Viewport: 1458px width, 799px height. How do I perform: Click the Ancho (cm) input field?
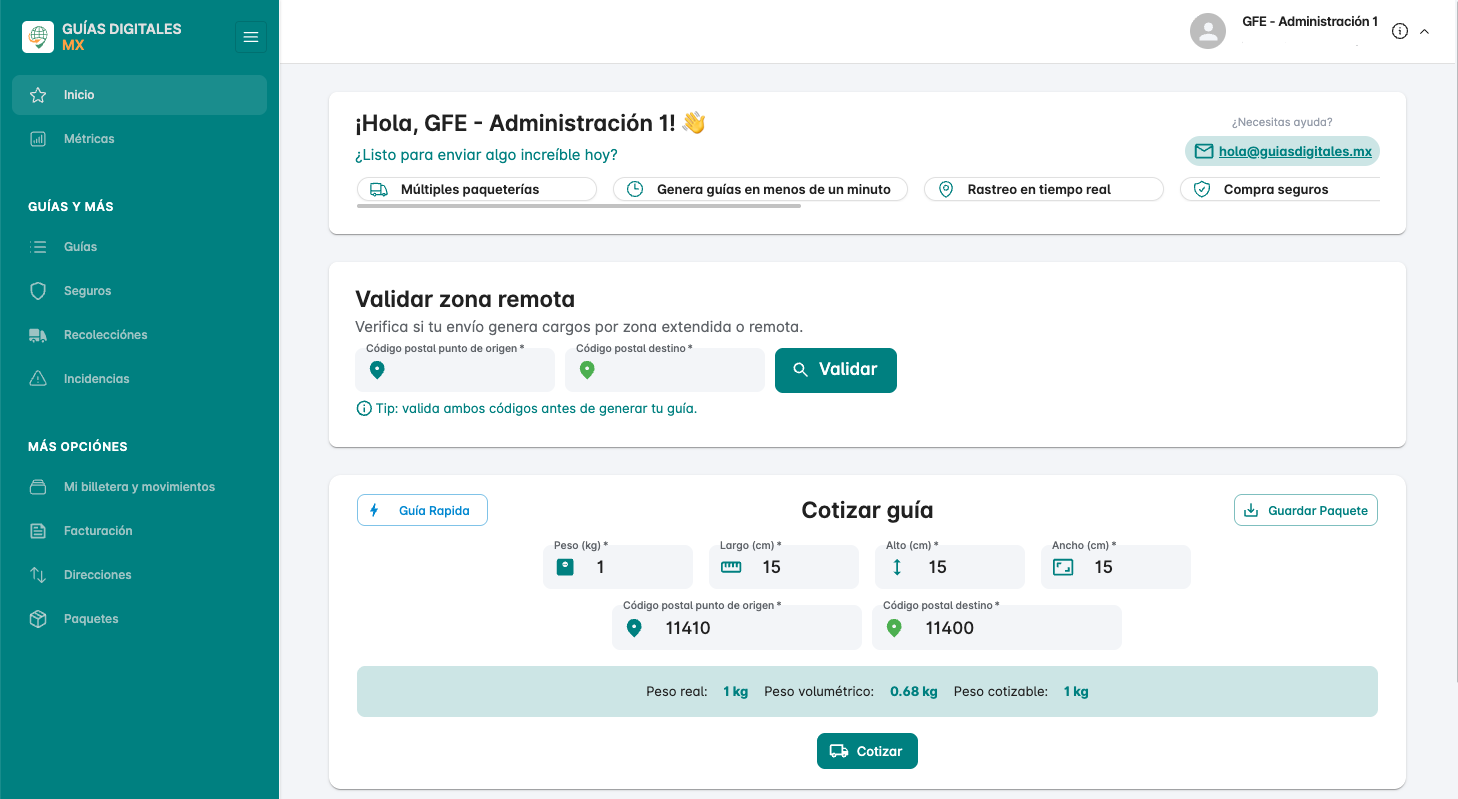tap(1116, 567)
